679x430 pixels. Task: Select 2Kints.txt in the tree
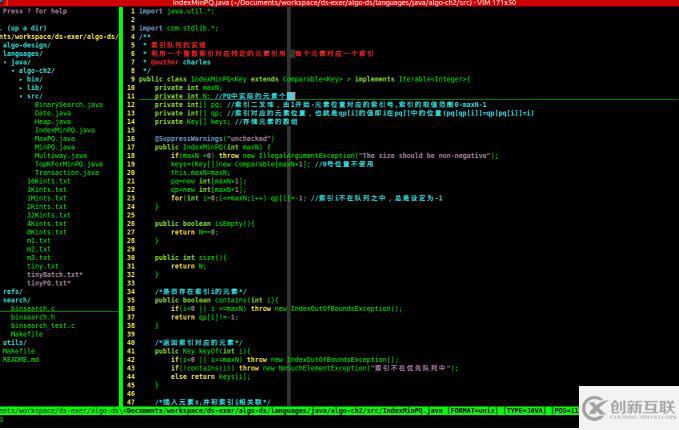point(47,207)
